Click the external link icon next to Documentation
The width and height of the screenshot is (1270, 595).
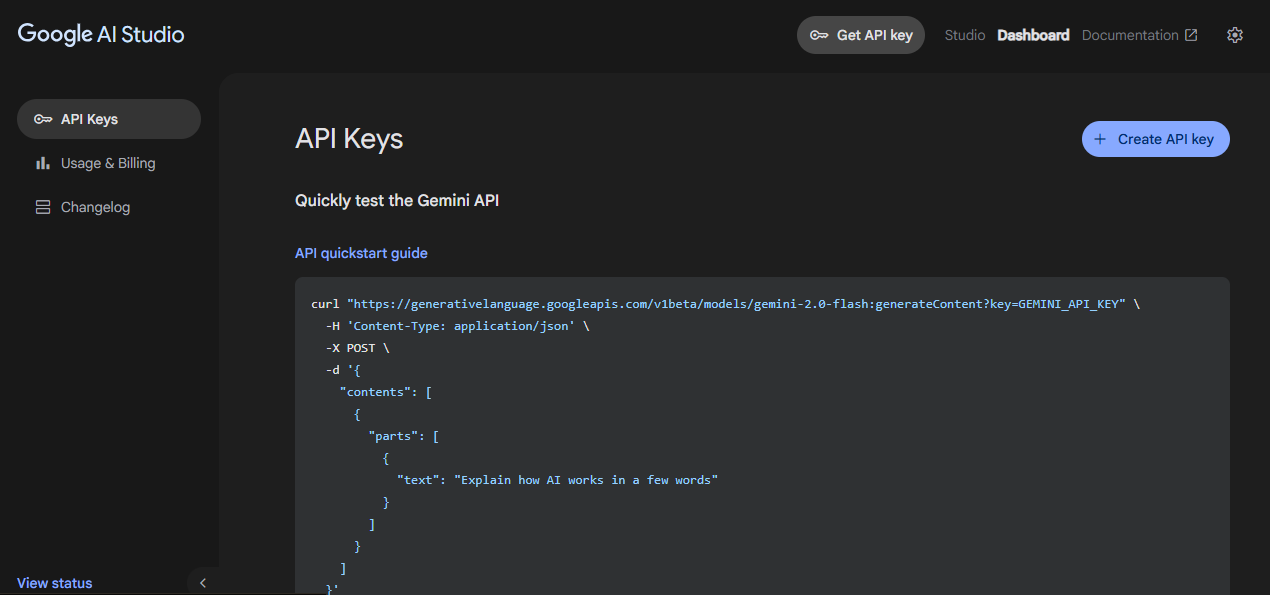pyautogui.click(x=1191, y=35)
